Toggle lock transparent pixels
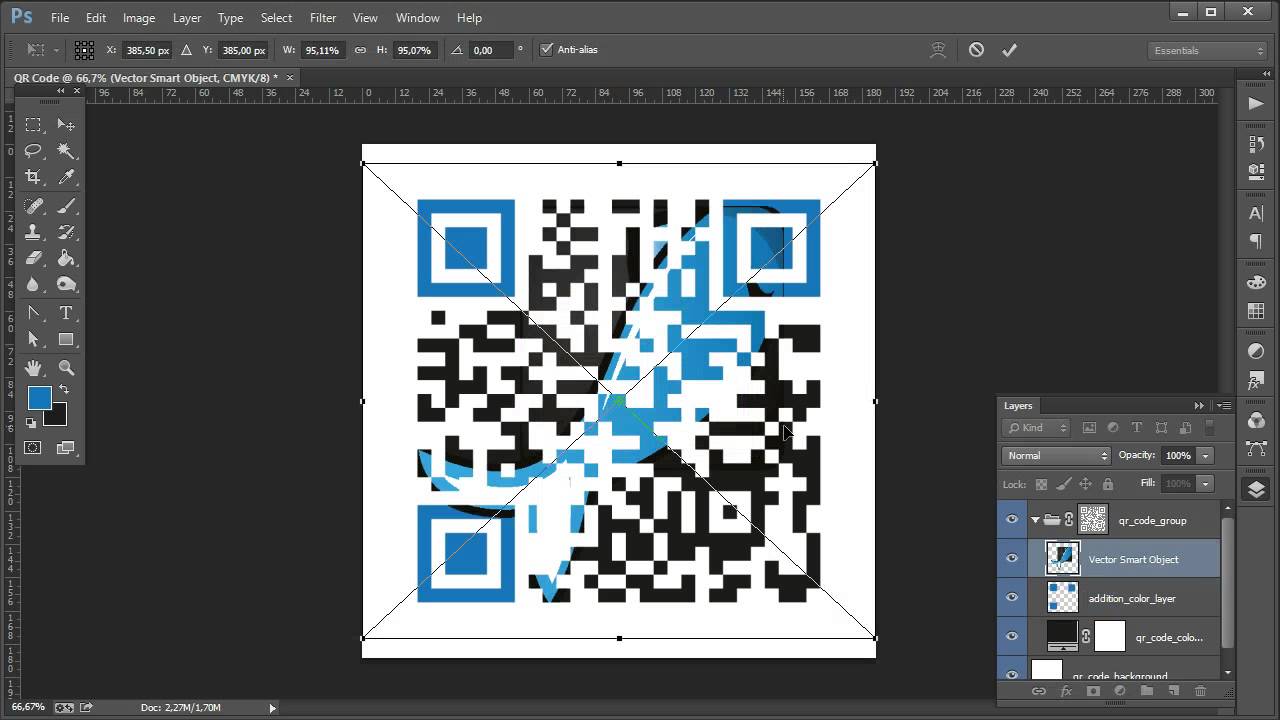Image resolution: width=1280 pixels, height=720 pixels. click(x=1041, y=484)
